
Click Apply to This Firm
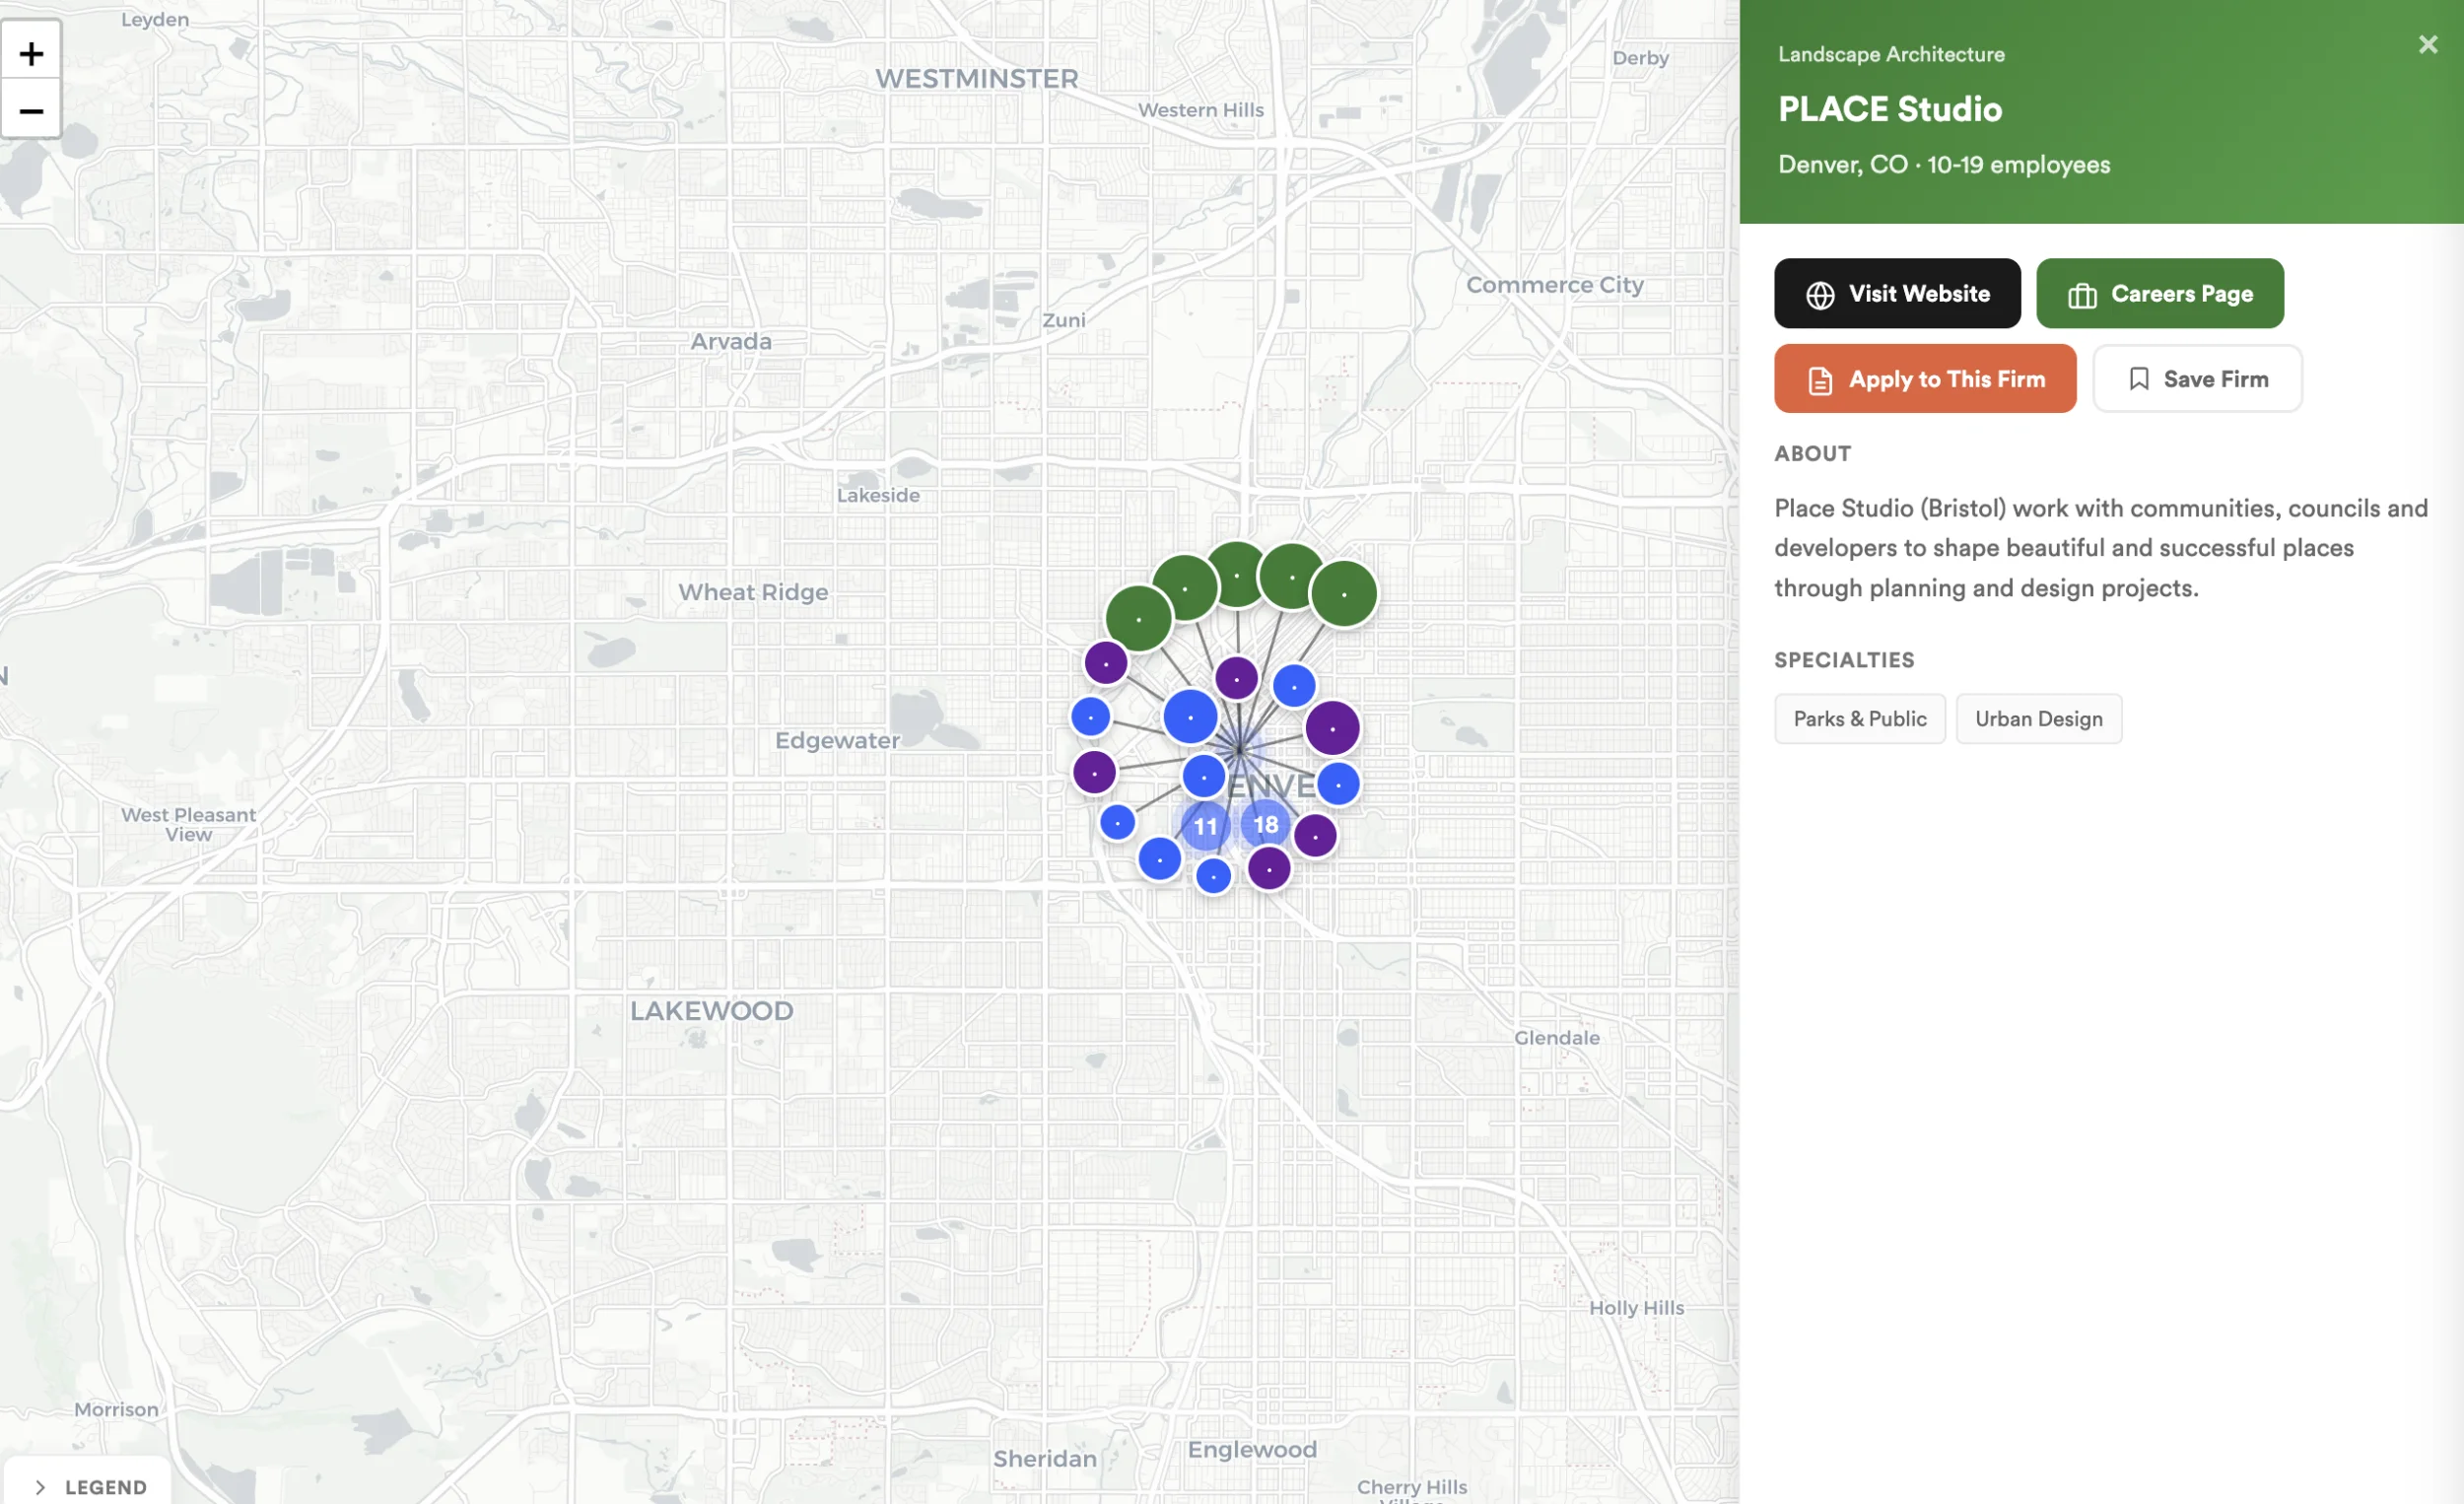1925,379
